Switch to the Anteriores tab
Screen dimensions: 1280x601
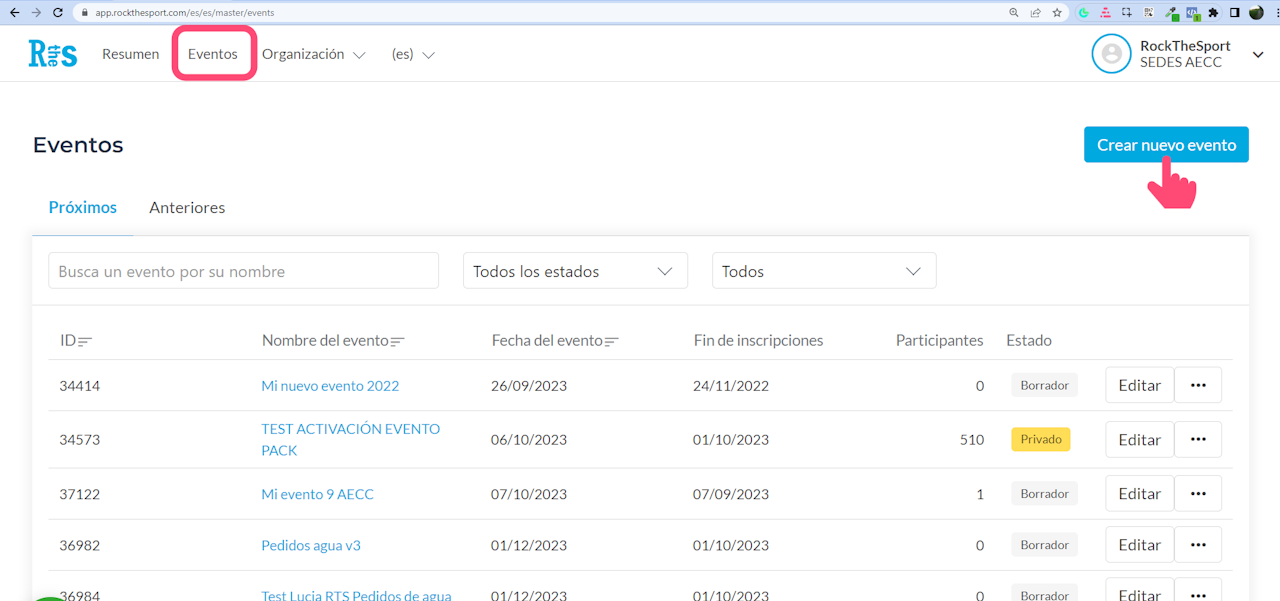click(187, 208)
